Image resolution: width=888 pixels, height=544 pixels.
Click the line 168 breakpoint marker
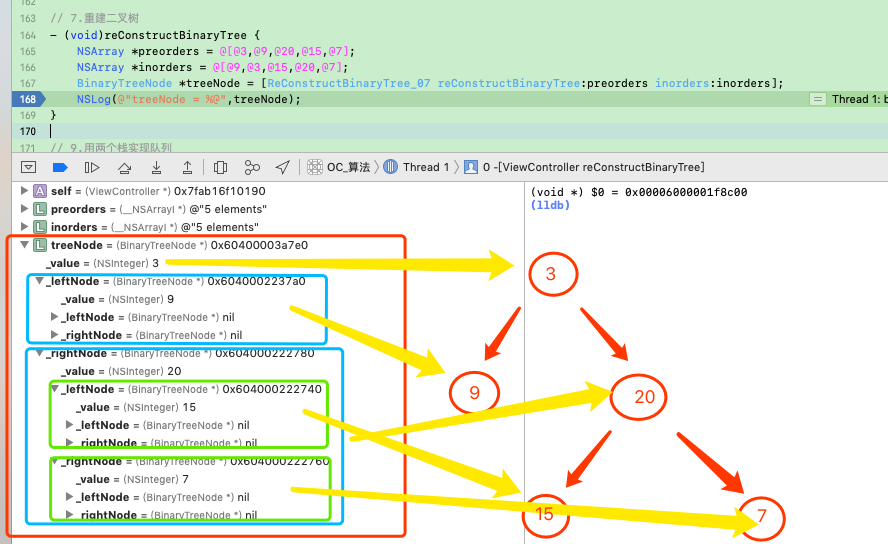click(x=28, y=99)
